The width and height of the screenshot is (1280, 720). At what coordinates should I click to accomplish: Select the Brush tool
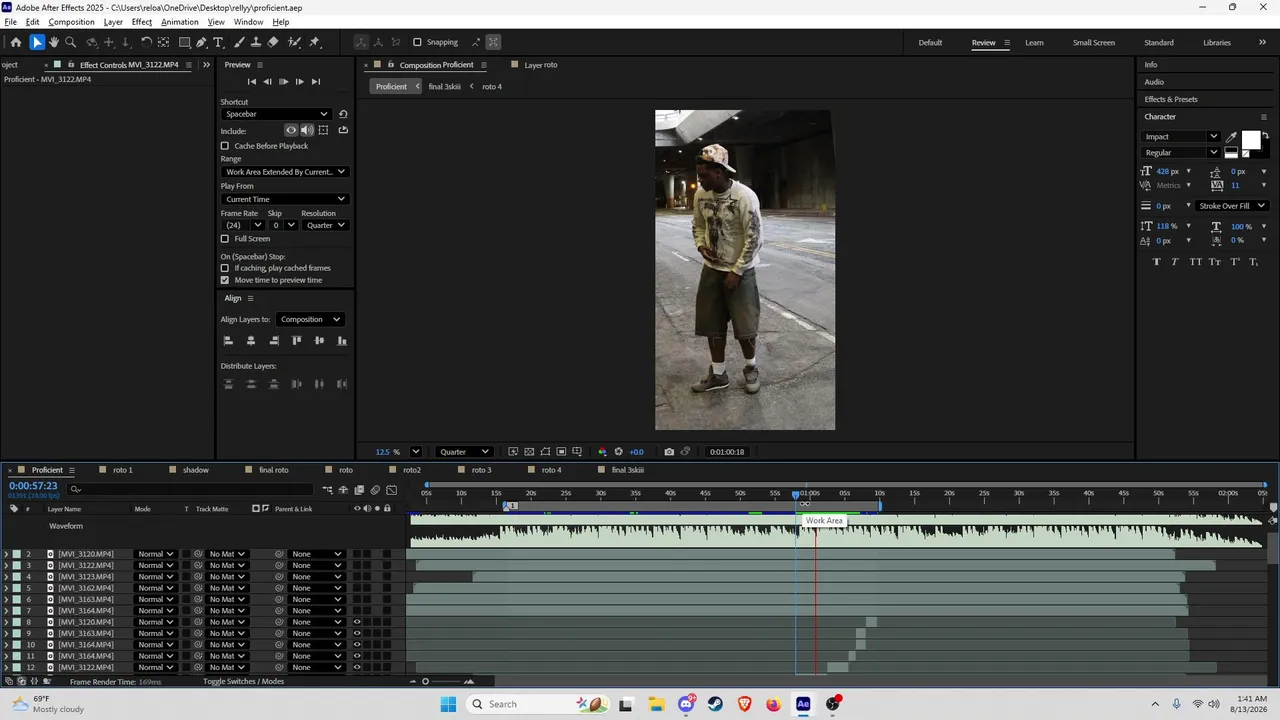tap(240, 42)
